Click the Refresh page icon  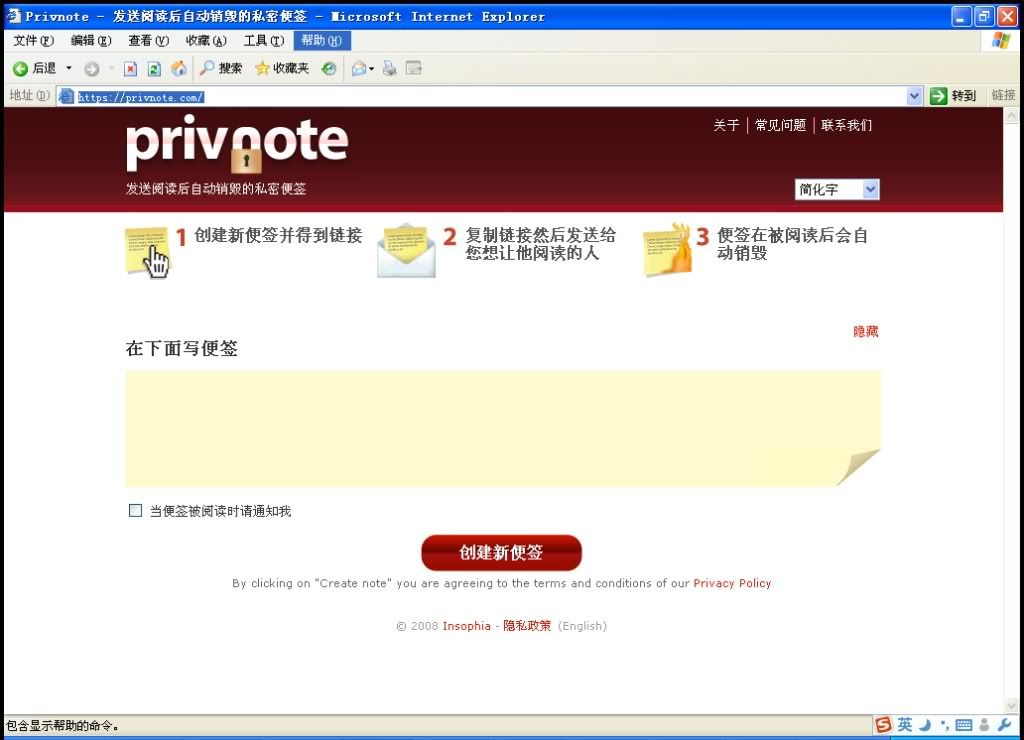tap(154, 69)
